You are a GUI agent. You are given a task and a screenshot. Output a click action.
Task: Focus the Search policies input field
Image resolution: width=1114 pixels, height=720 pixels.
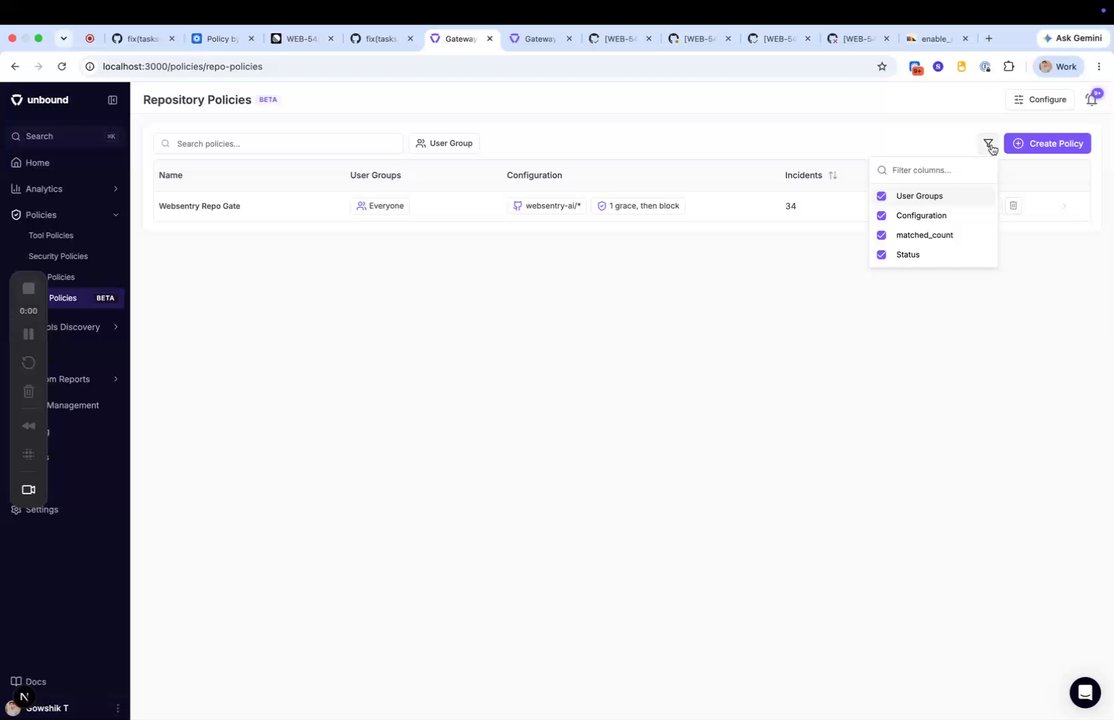(x=278, y=144)
